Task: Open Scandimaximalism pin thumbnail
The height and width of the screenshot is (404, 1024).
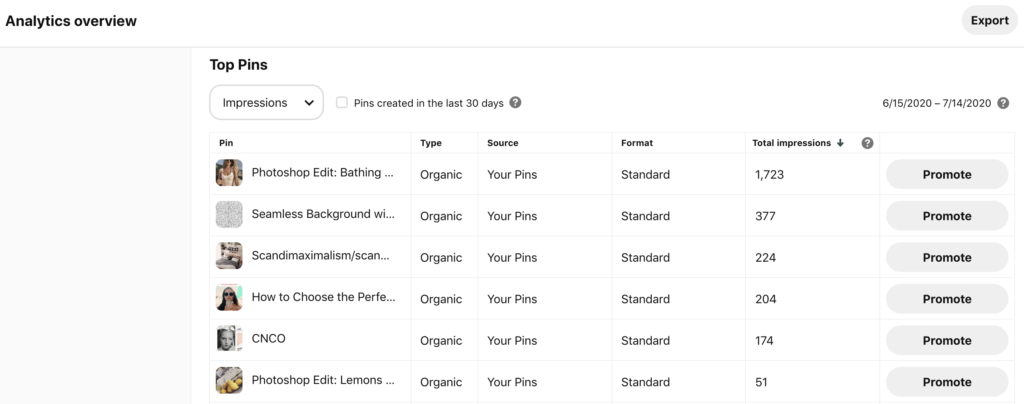Action: 229,257
